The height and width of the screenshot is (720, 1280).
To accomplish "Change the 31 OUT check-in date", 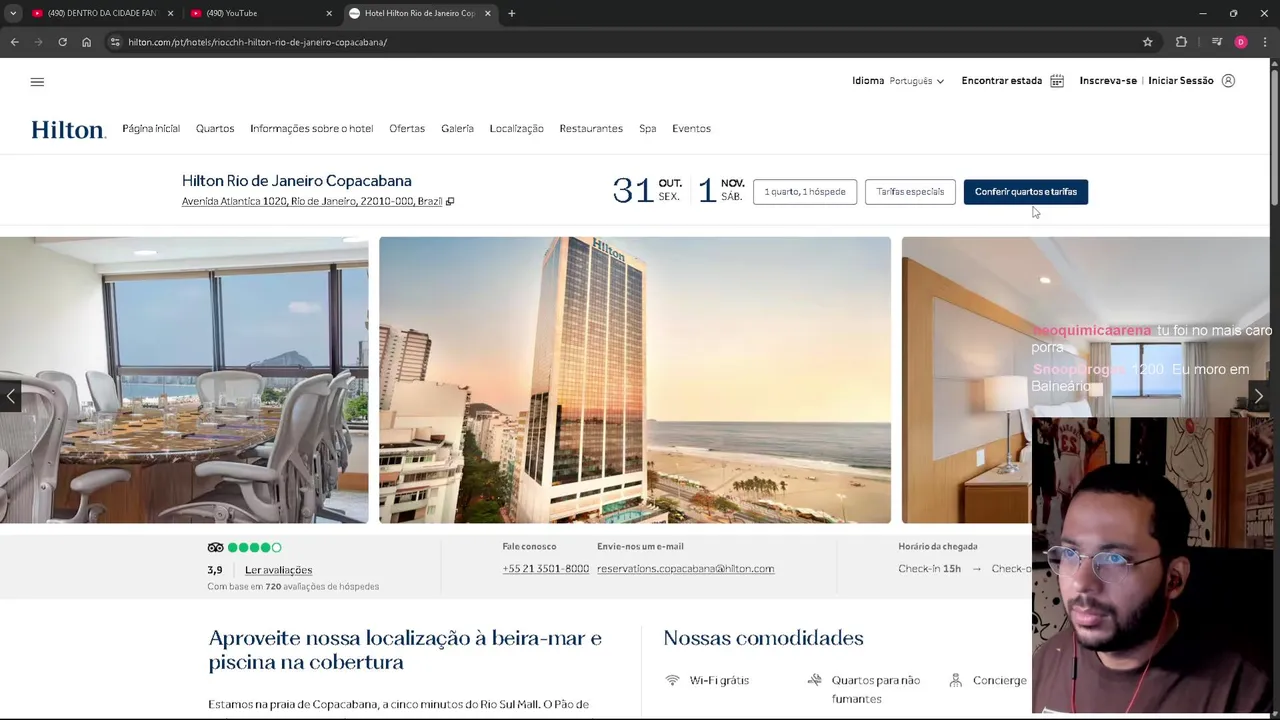I will 647,190.
